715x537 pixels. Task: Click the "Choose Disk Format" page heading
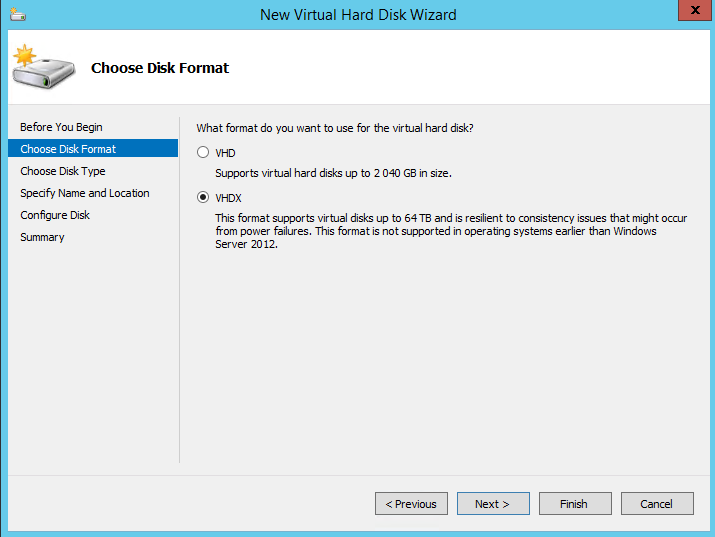tap(160, 68)
